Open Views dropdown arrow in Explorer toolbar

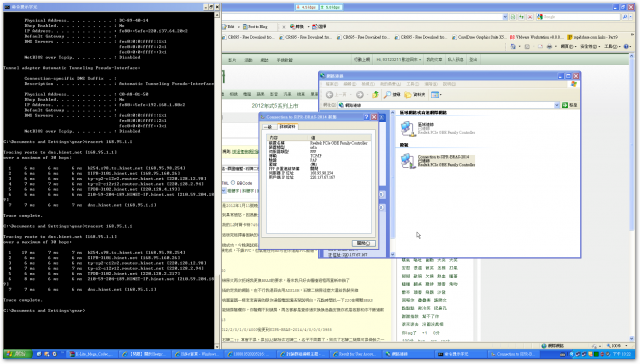441,95
